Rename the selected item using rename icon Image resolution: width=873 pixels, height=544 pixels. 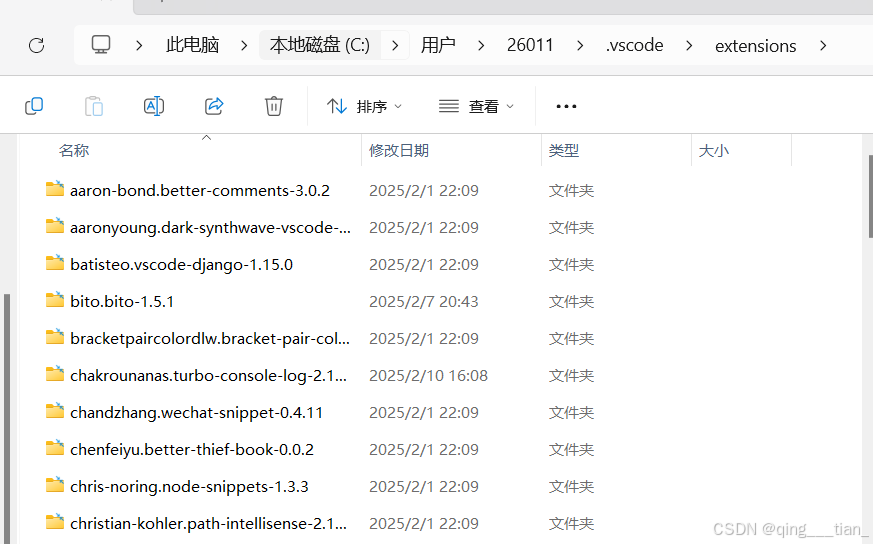pyautogui.click(x=154, y=106)
